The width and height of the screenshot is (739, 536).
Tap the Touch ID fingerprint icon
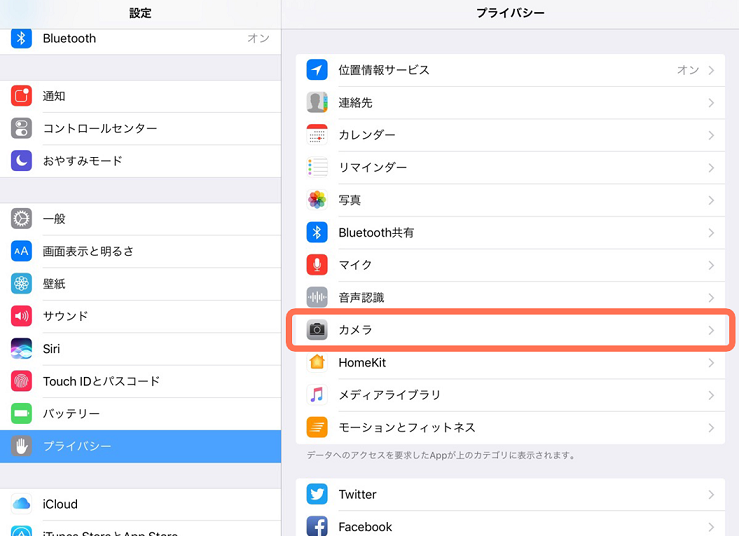[21, 381]
